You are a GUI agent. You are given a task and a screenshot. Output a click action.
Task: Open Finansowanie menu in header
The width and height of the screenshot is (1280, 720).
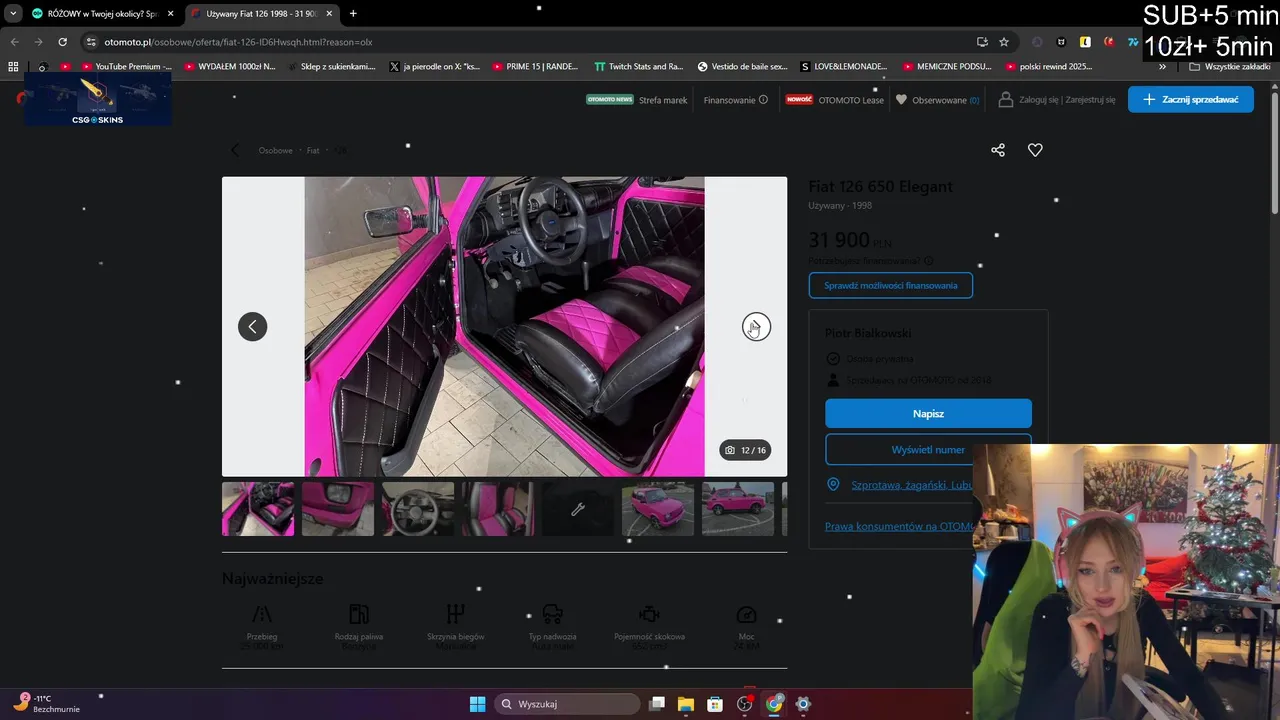735,100
